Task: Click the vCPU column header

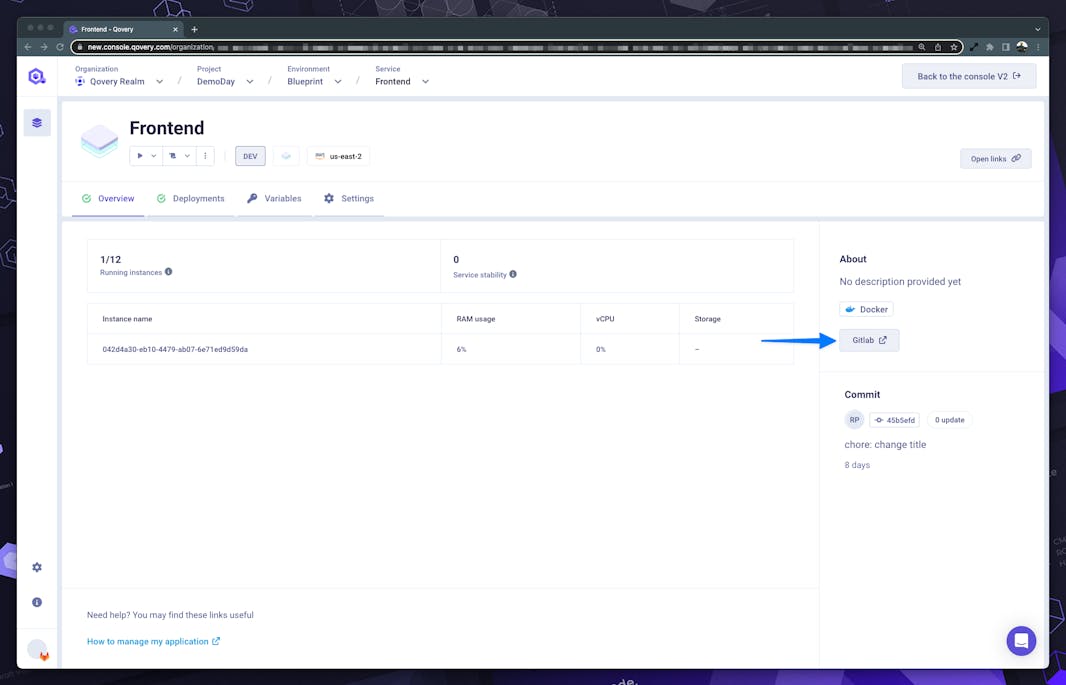Action: [605, 319]
